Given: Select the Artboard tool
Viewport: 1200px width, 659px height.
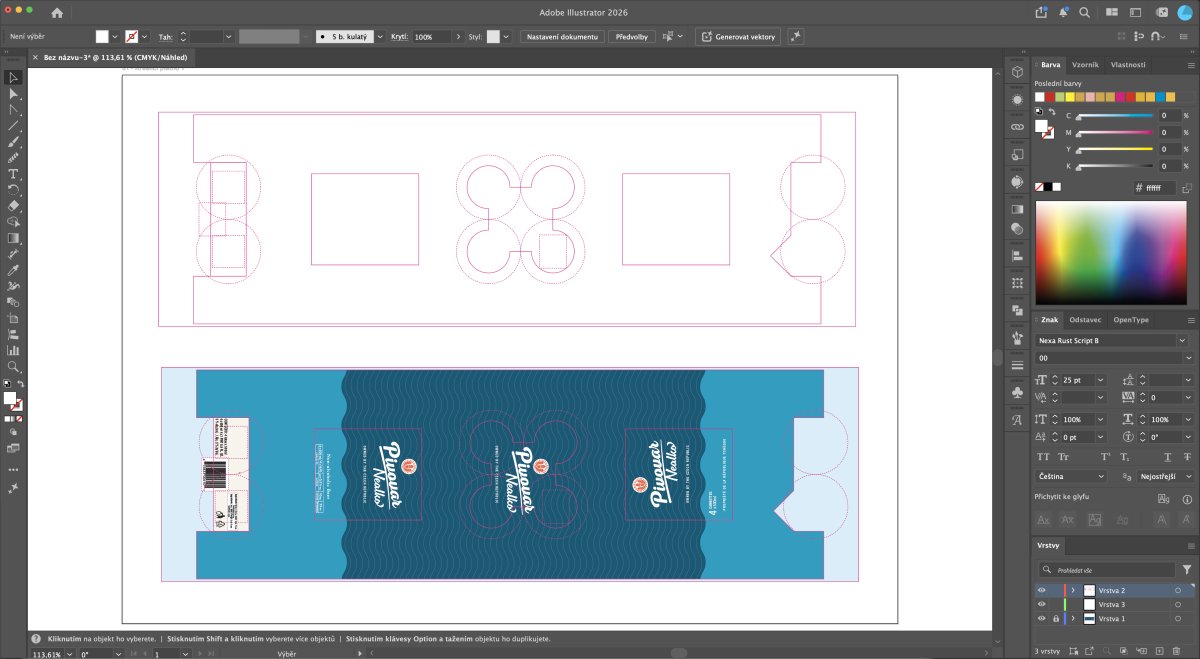Looking at the screenshot, I should [13, 318].
